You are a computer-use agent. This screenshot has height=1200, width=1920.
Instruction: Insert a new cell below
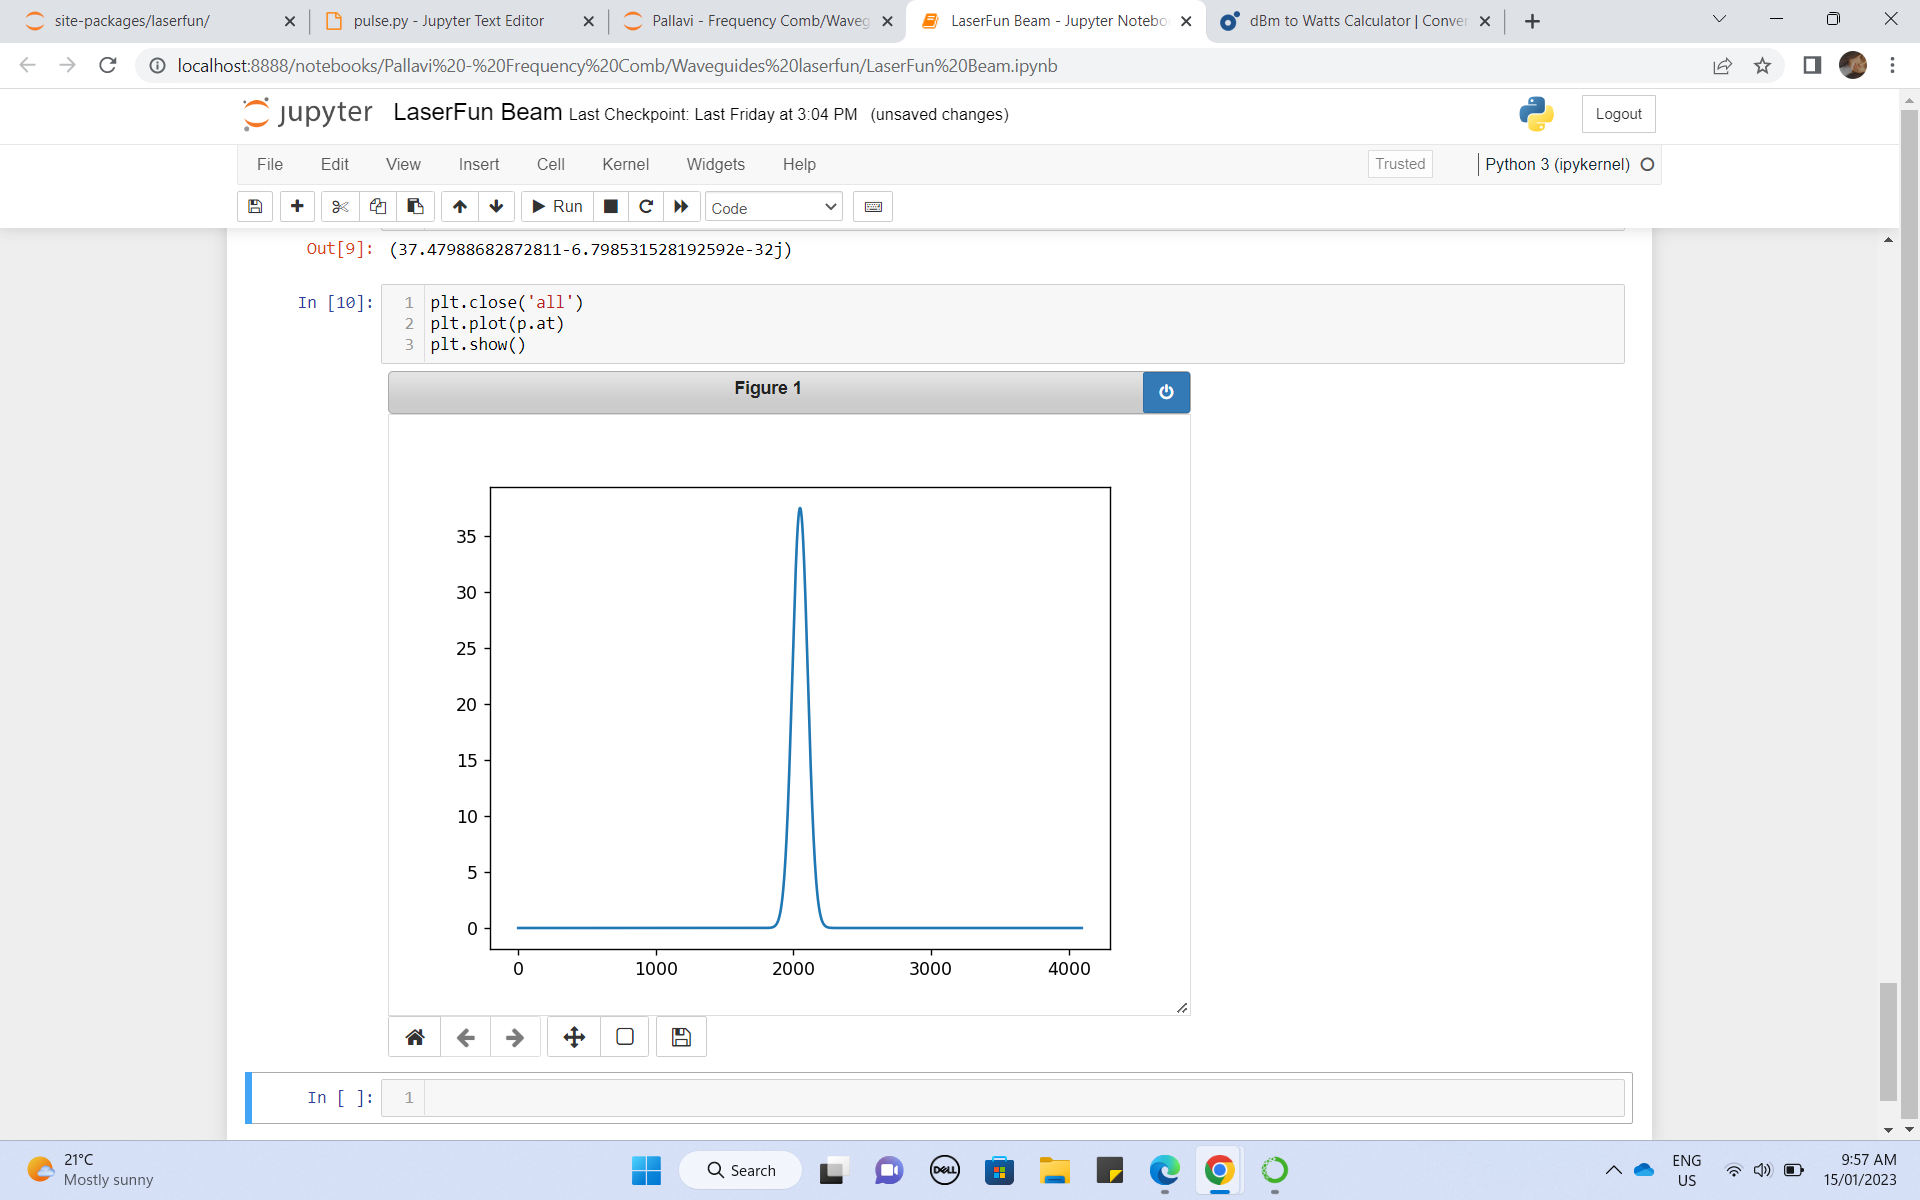(297, 206)
